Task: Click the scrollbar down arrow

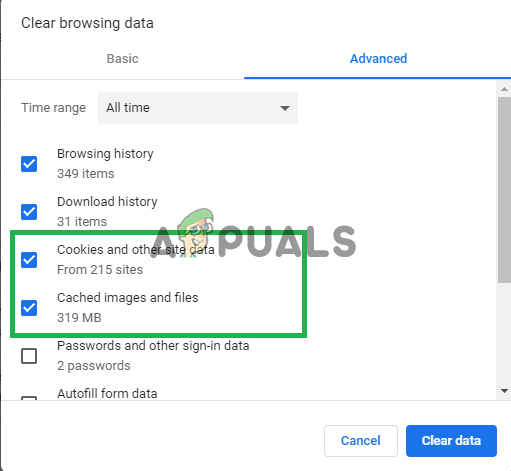Action: pyautogui.click(x=504, y=391)
